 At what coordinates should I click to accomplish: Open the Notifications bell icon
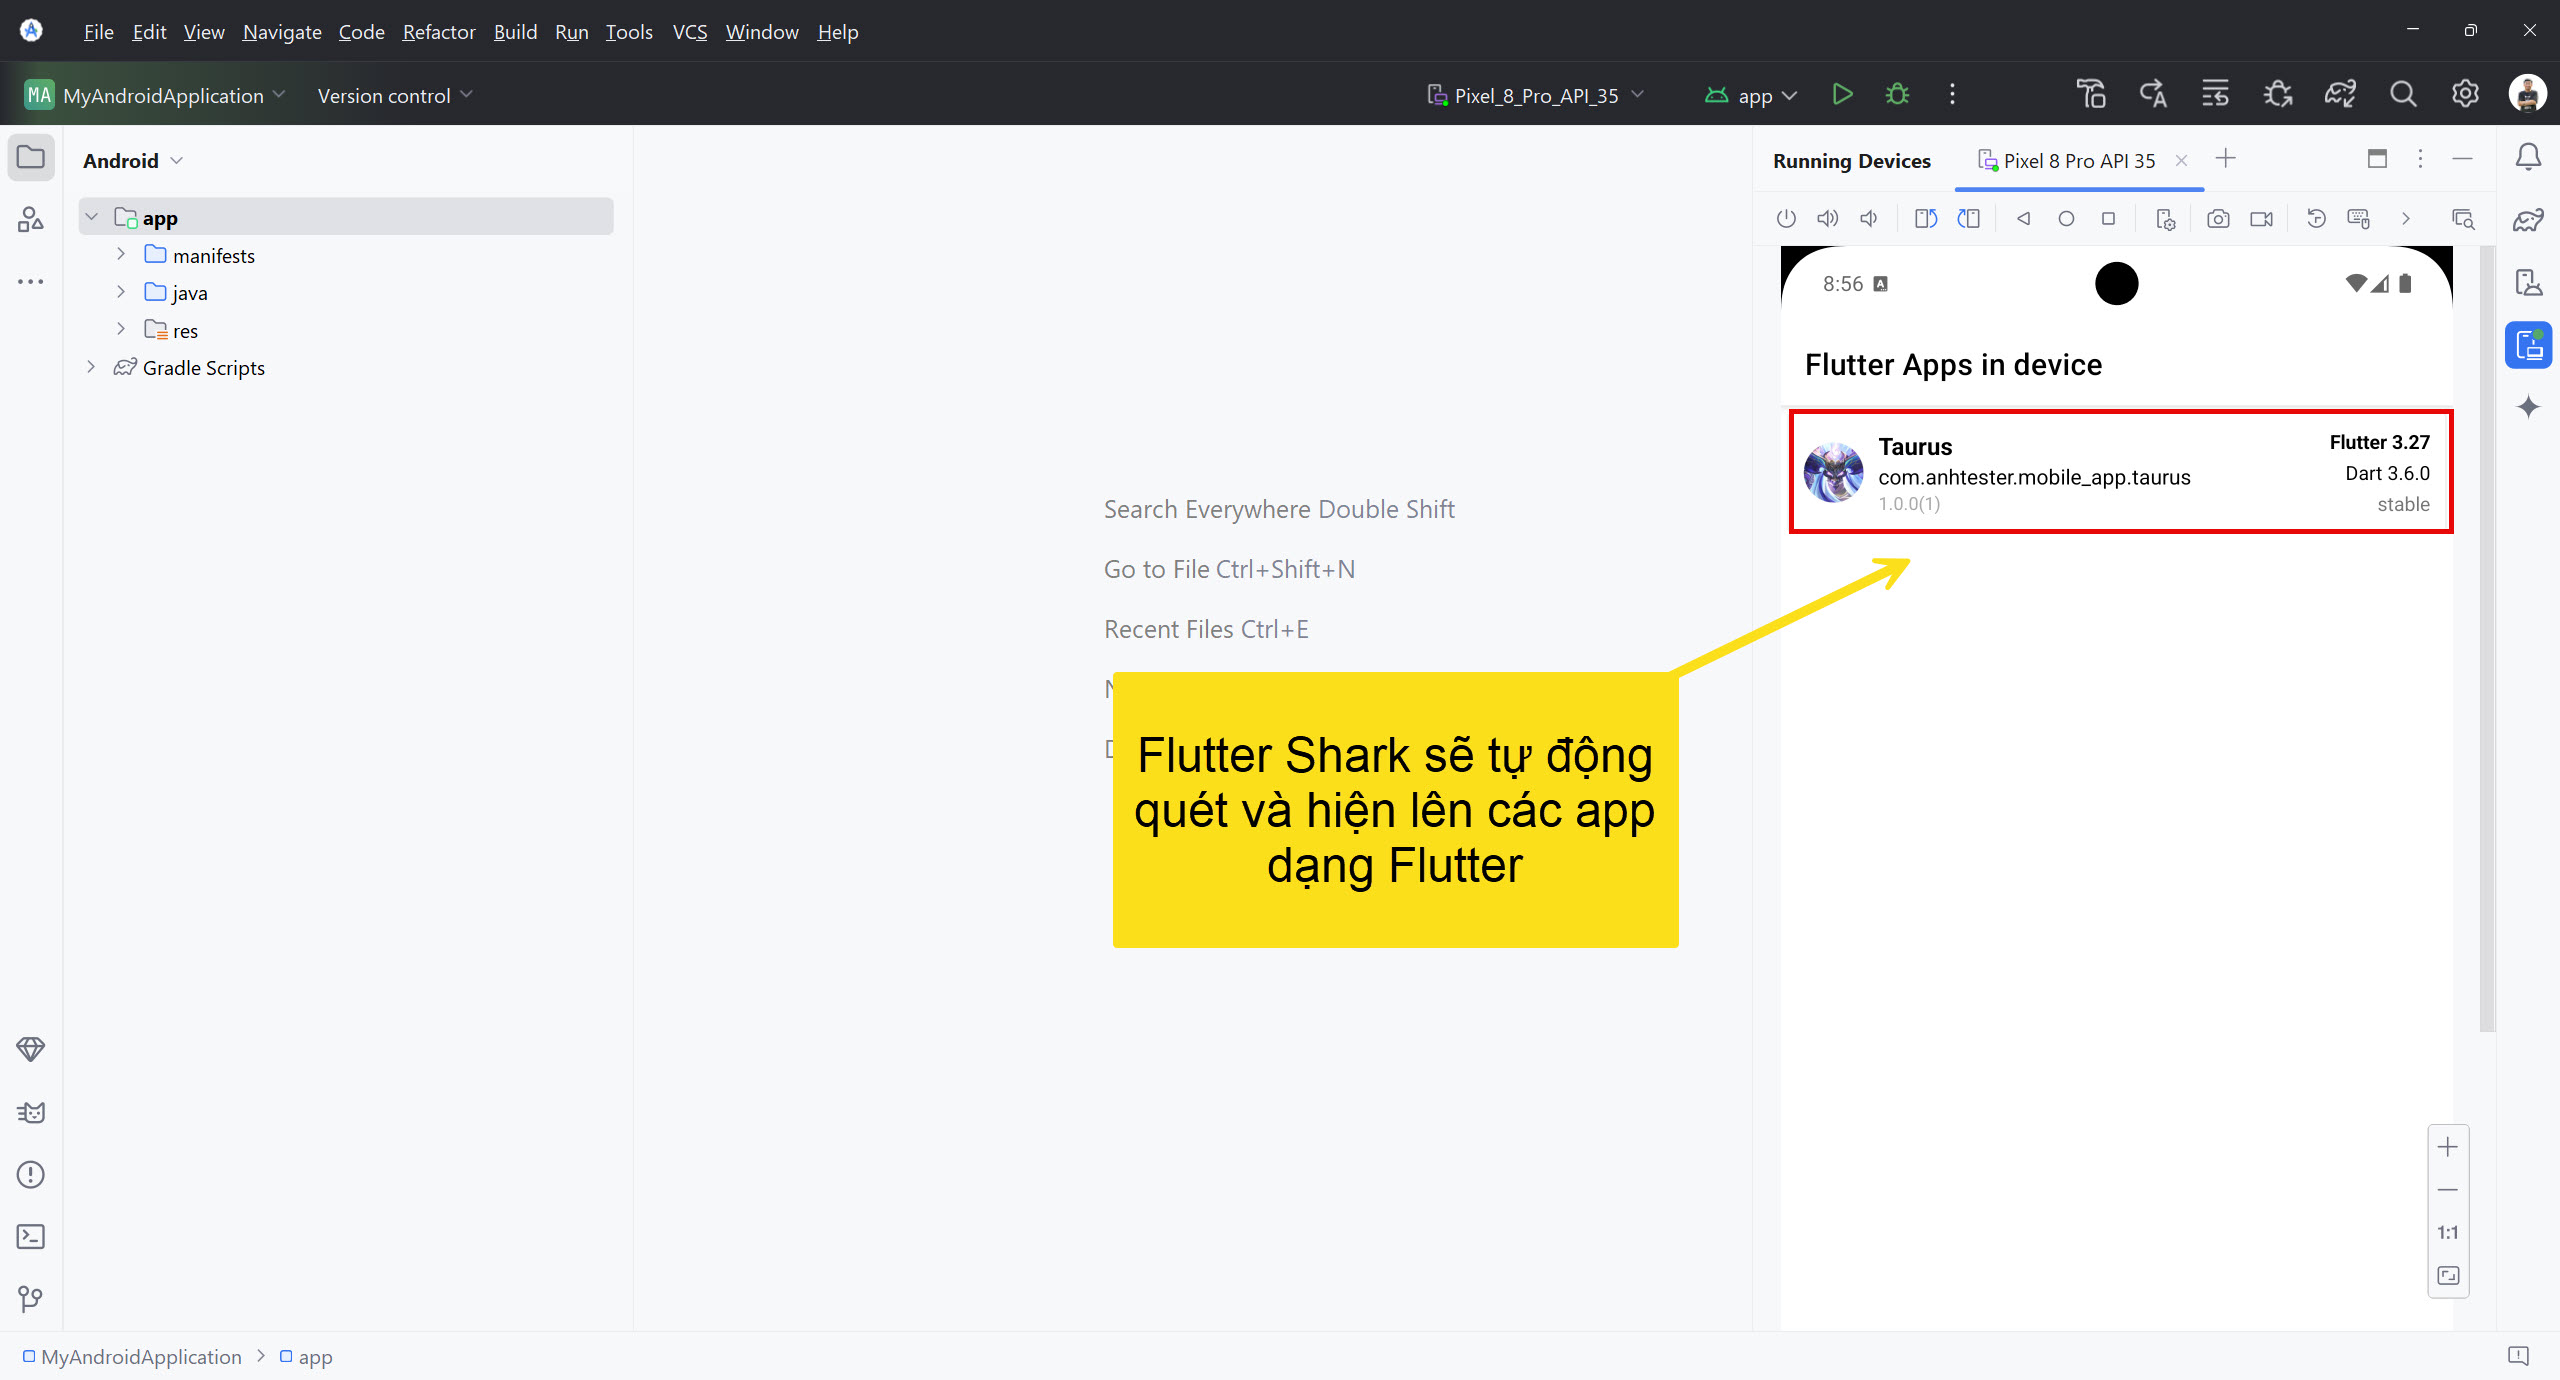[x=2528, y=158]
